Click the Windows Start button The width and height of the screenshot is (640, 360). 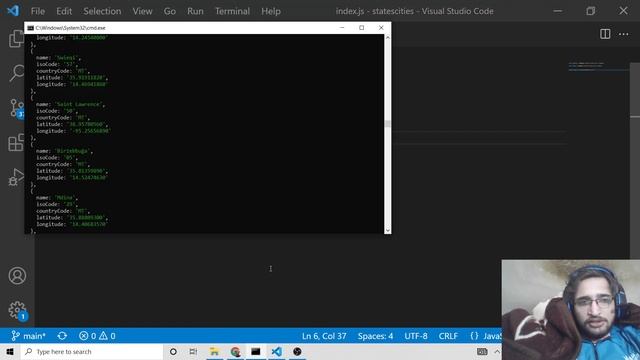(x=10, y=351)
